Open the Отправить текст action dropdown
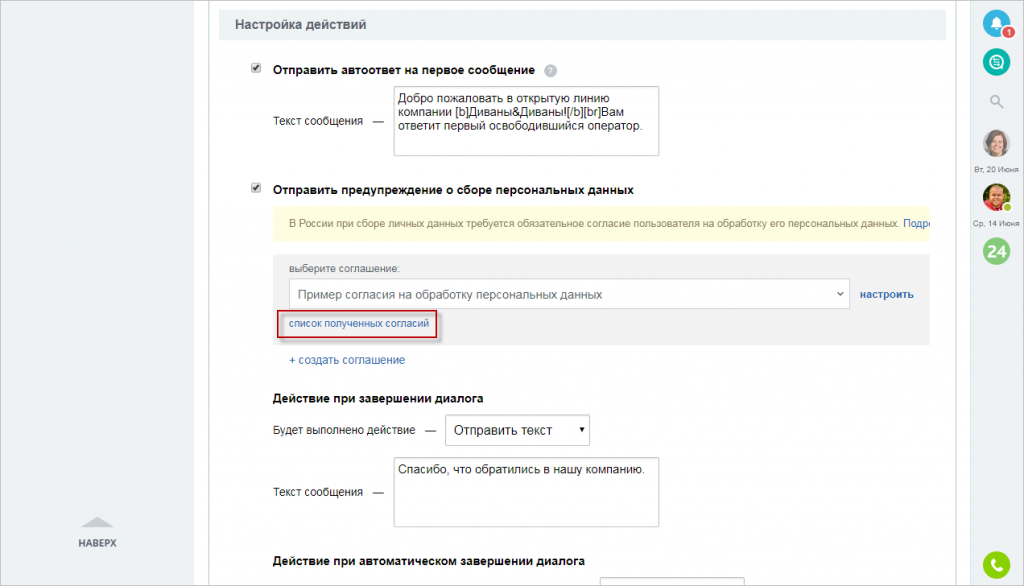 point(517,430)
